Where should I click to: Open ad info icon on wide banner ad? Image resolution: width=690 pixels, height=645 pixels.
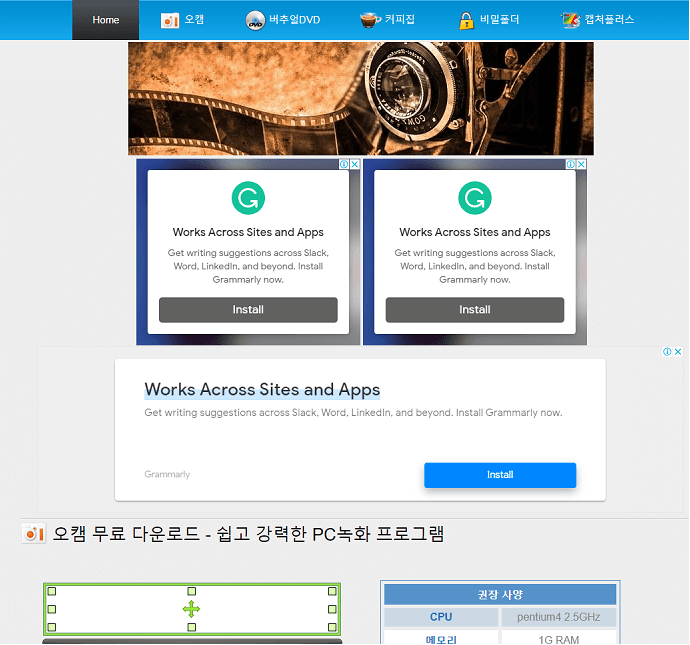click(x=667, y=352)
